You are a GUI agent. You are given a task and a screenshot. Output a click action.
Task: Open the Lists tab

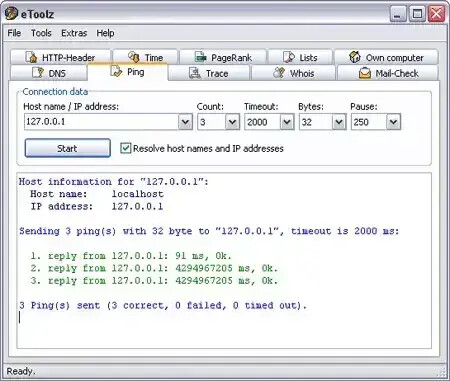coord(300,57)
